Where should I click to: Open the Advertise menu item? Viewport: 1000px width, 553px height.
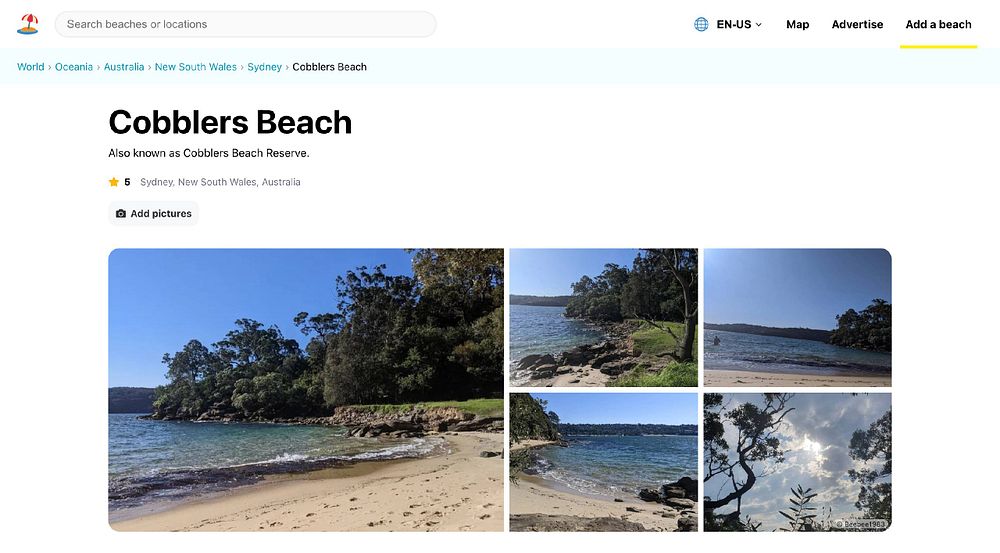(x=857, y=24)
